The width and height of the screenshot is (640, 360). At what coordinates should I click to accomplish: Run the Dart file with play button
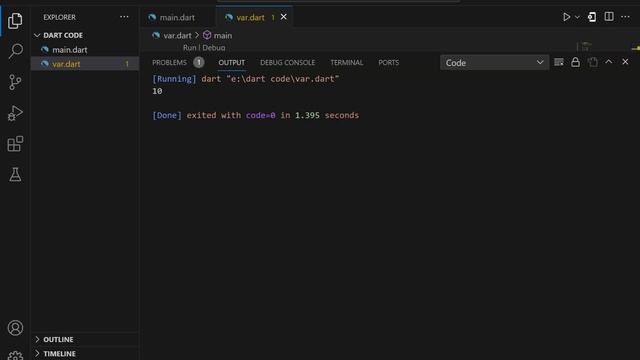click(x=567, y=17)
